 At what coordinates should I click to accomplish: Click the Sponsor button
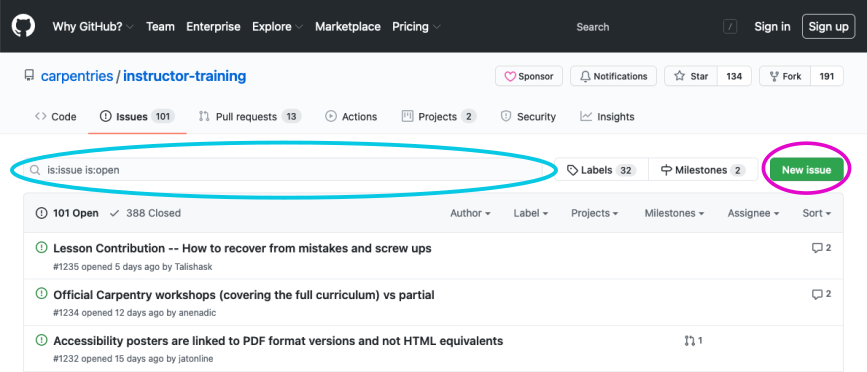click(529, 76)
